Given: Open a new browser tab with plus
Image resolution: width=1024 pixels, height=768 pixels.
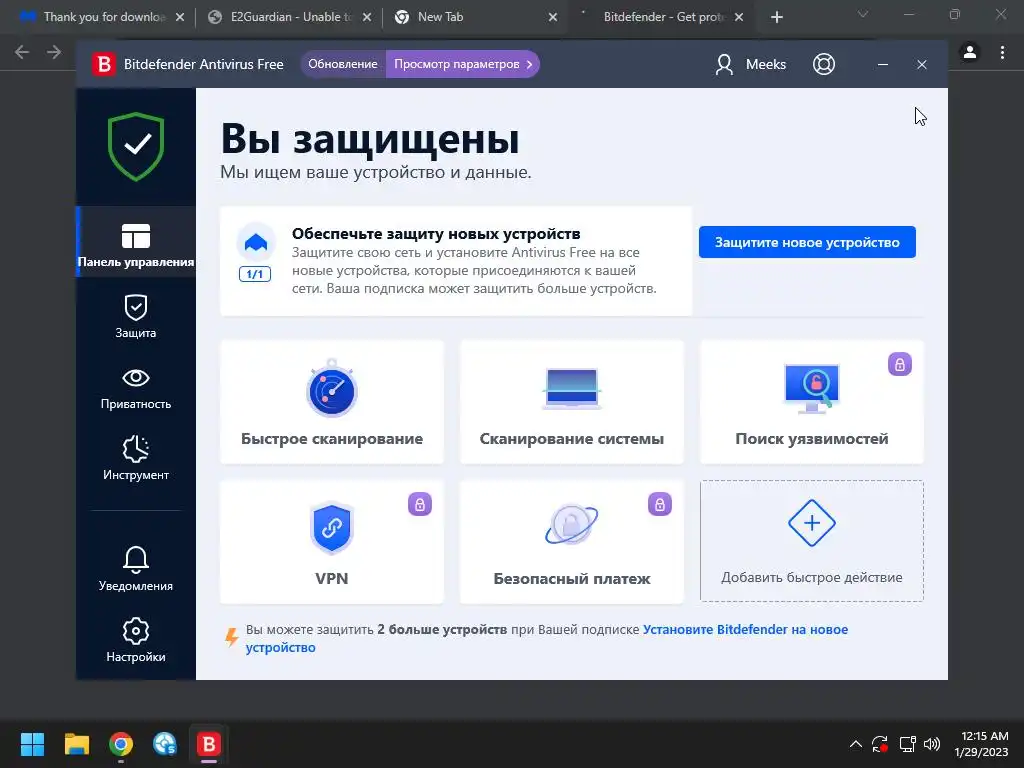Looking at the screenshot, I should [776, 17].
